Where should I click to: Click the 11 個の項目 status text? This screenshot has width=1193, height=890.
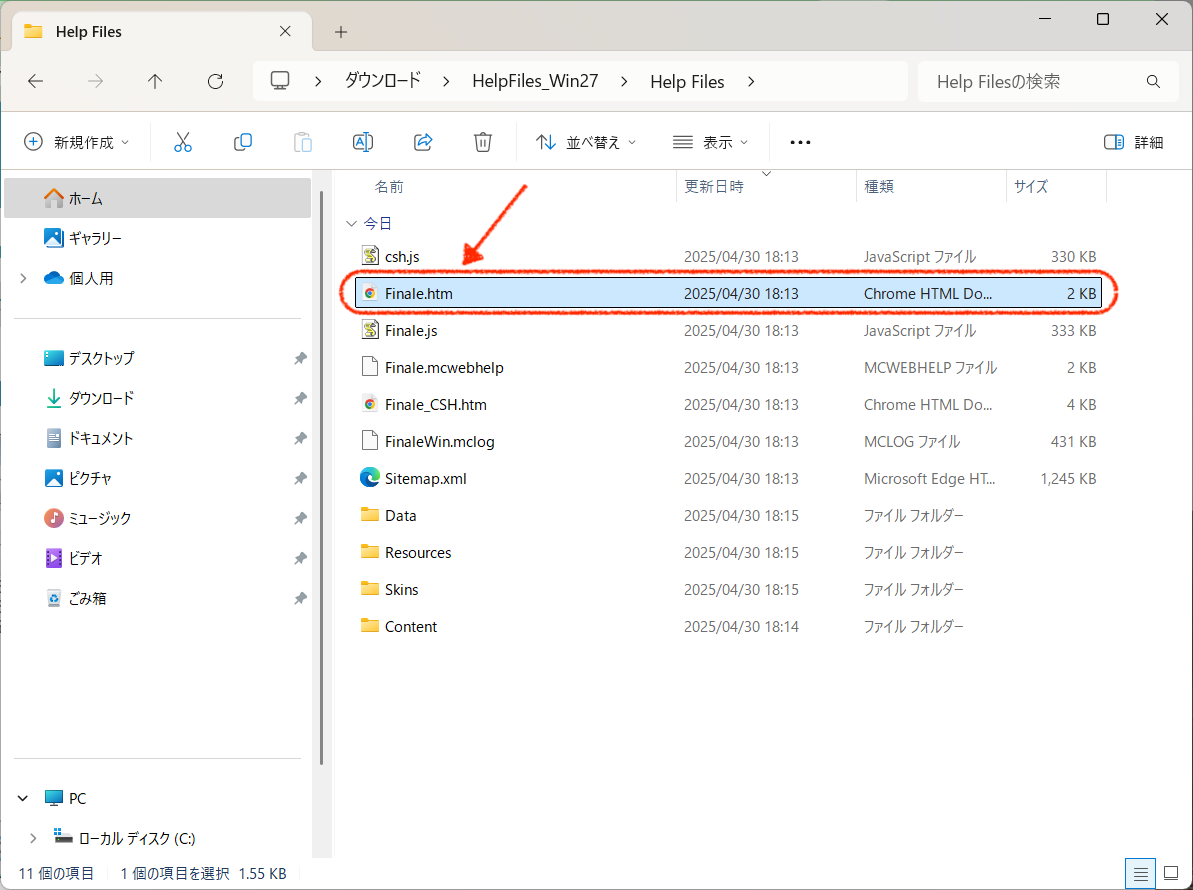coord(56,873)
